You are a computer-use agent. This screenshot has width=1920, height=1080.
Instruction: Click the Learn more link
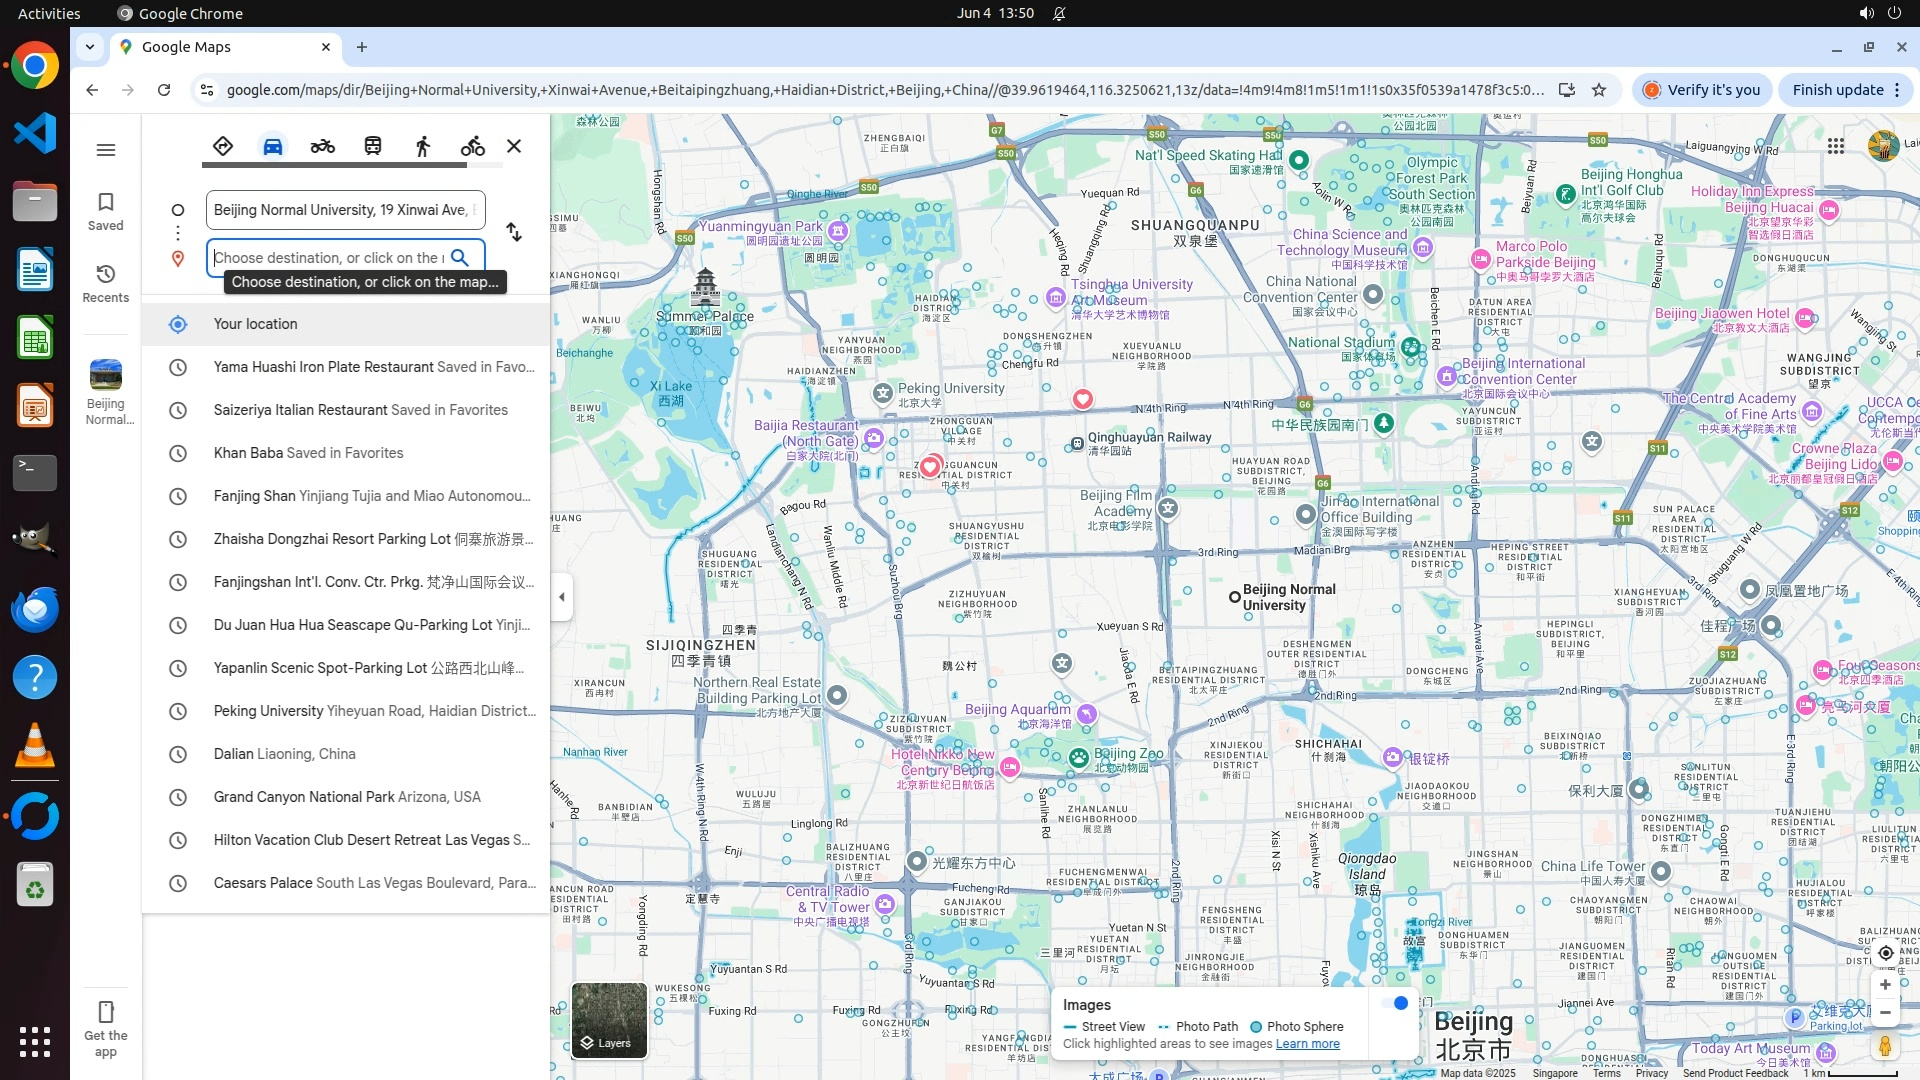point(1307,1044)
